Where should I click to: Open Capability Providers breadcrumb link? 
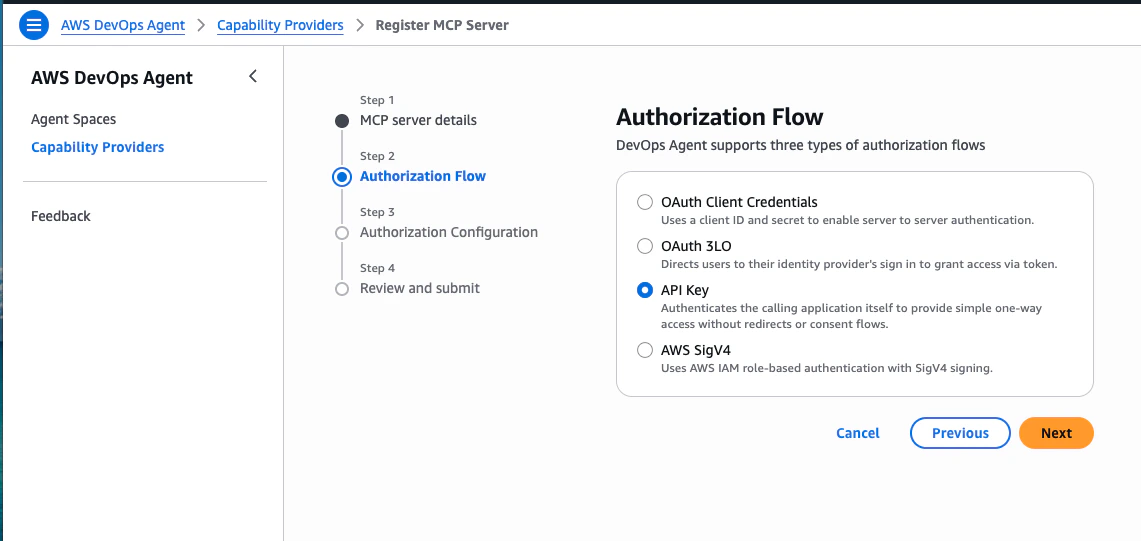coord(280,25)
